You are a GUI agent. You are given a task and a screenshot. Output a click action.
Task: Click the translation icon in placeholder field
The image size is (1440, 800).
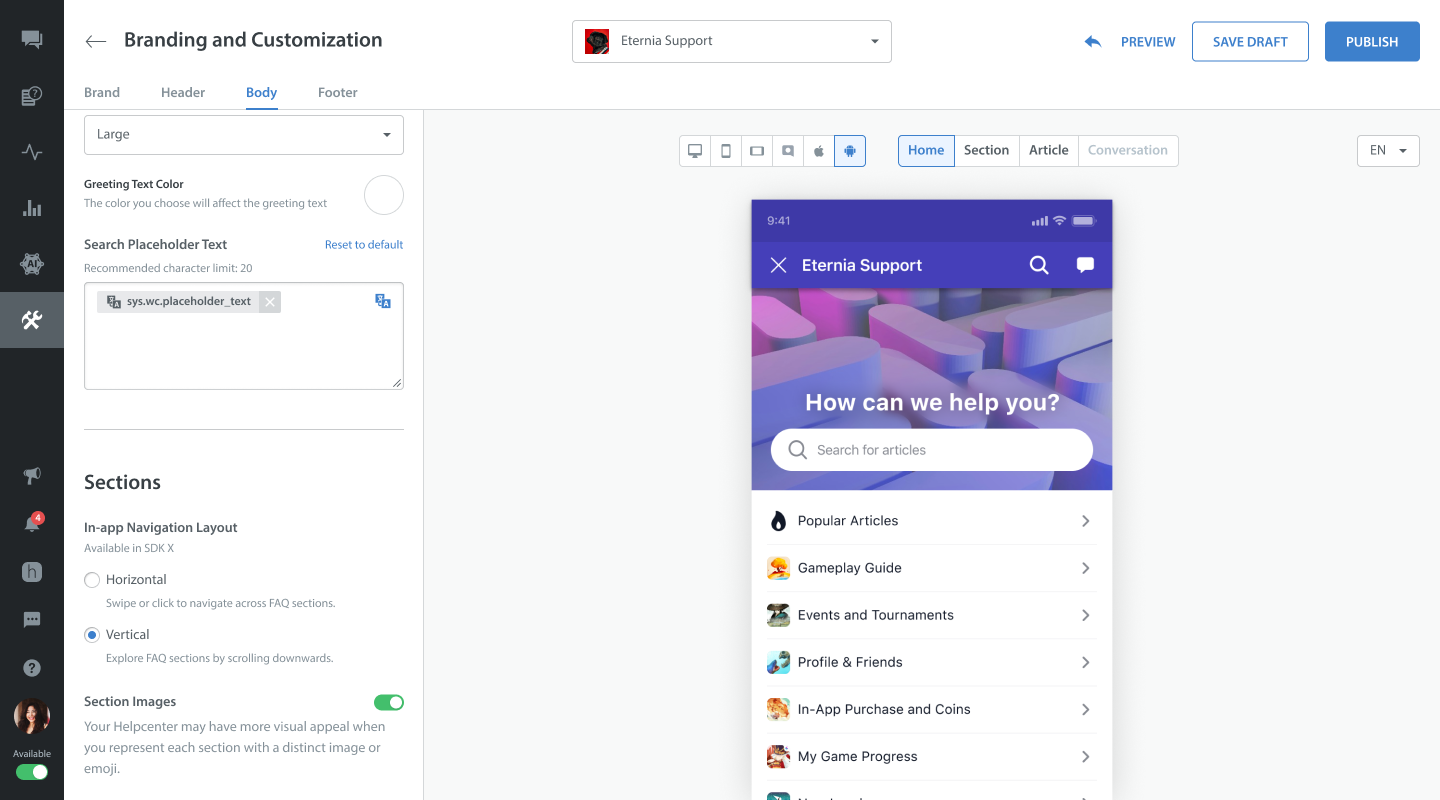383,301
